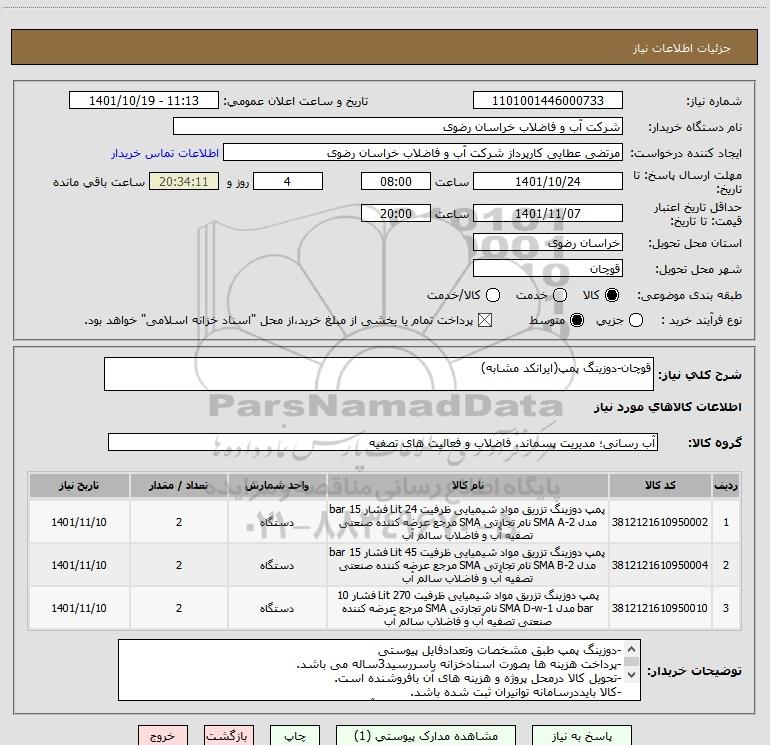Select the کالا radio button
770x745 pixels.
click(612, 295)
